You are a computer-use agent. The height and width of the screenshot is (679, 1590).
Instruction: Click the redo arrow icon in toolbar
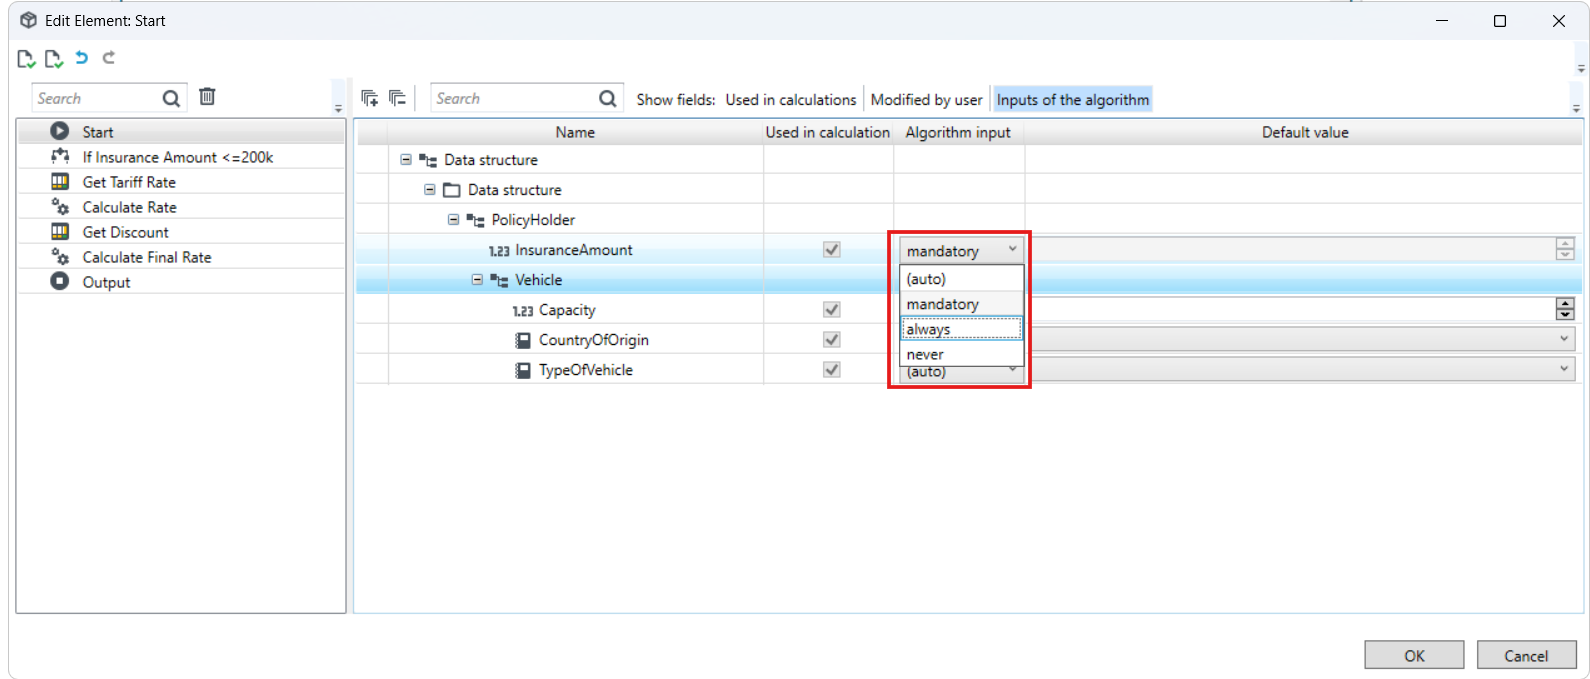(109, 58)
